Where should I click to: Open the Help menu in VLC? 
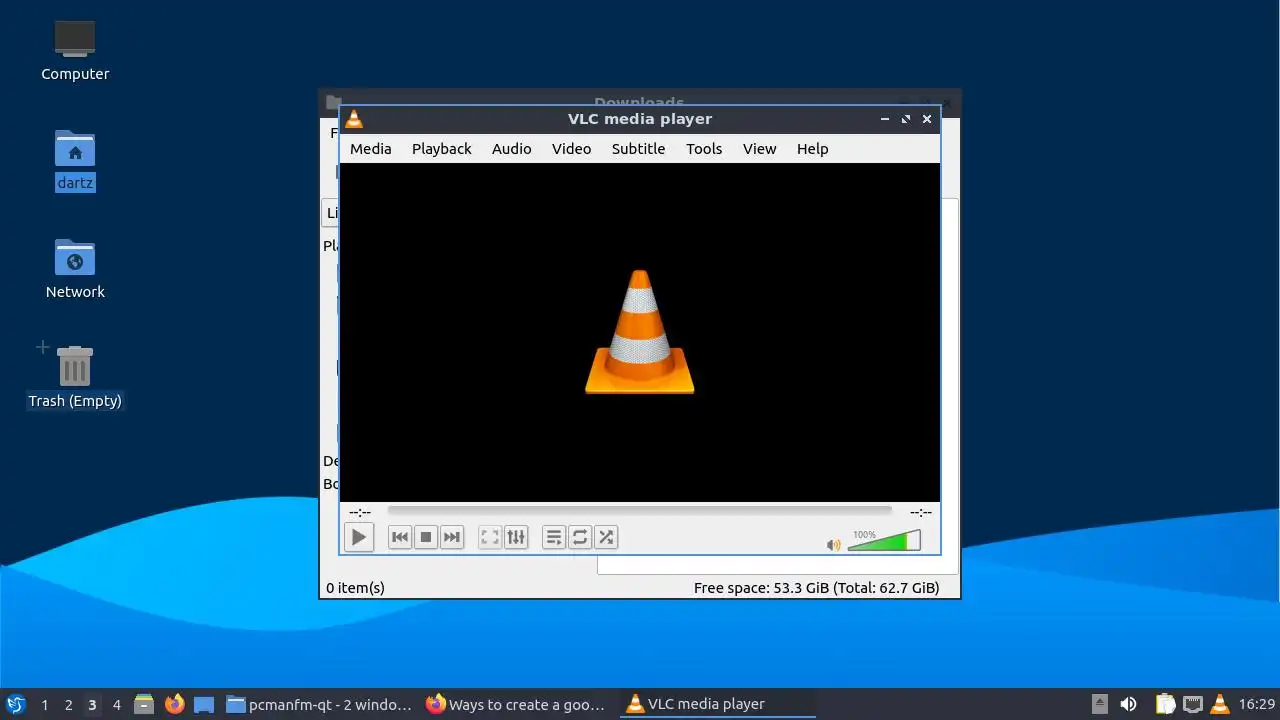click(812, 148)
